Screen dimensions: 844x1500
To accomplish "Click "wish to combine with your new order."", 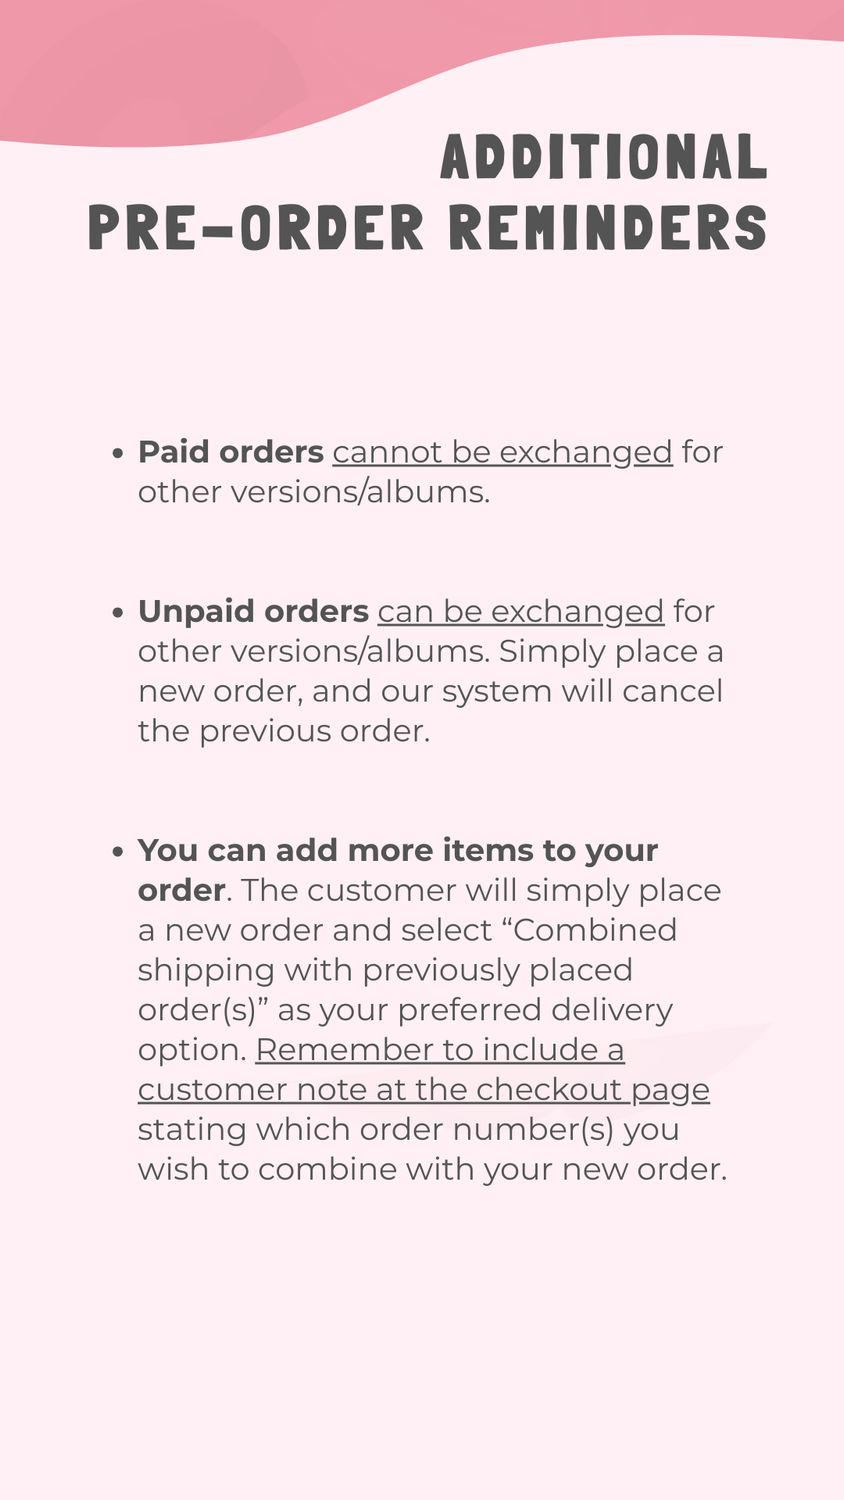I will click(x=432, y=1169).
